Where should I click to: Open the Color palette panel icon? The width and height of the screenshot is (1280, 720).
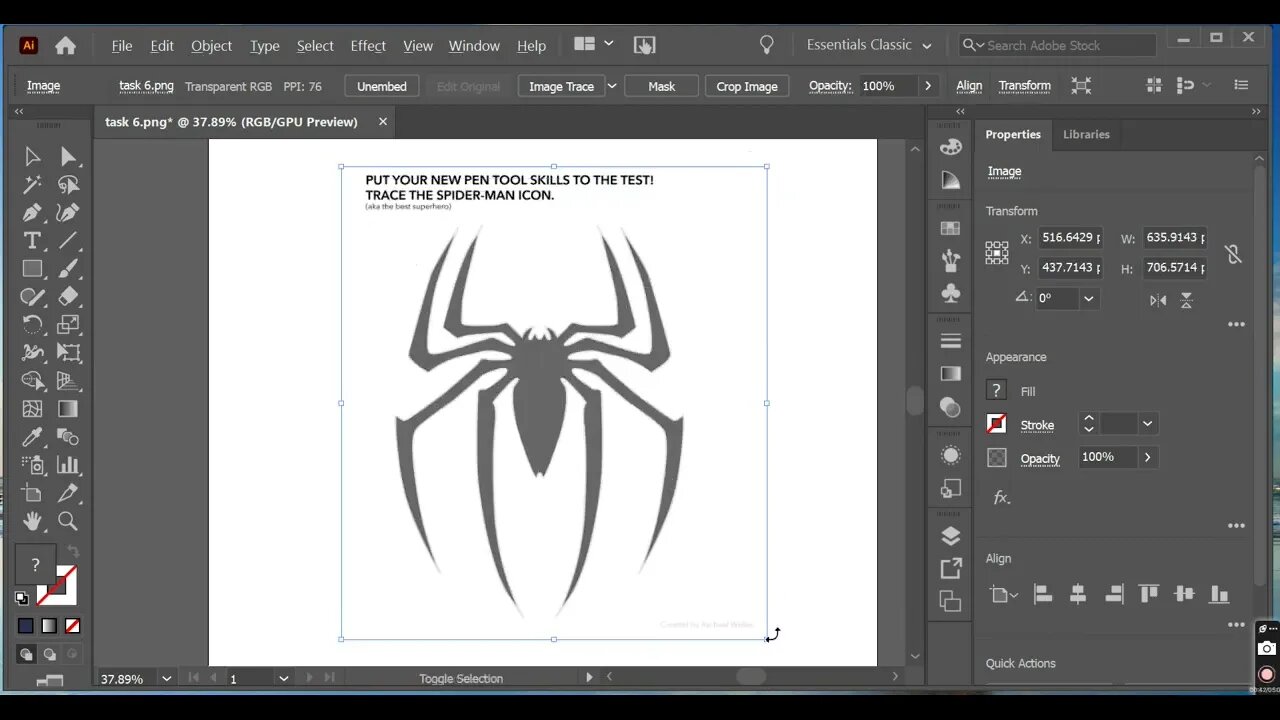[951, 146]
